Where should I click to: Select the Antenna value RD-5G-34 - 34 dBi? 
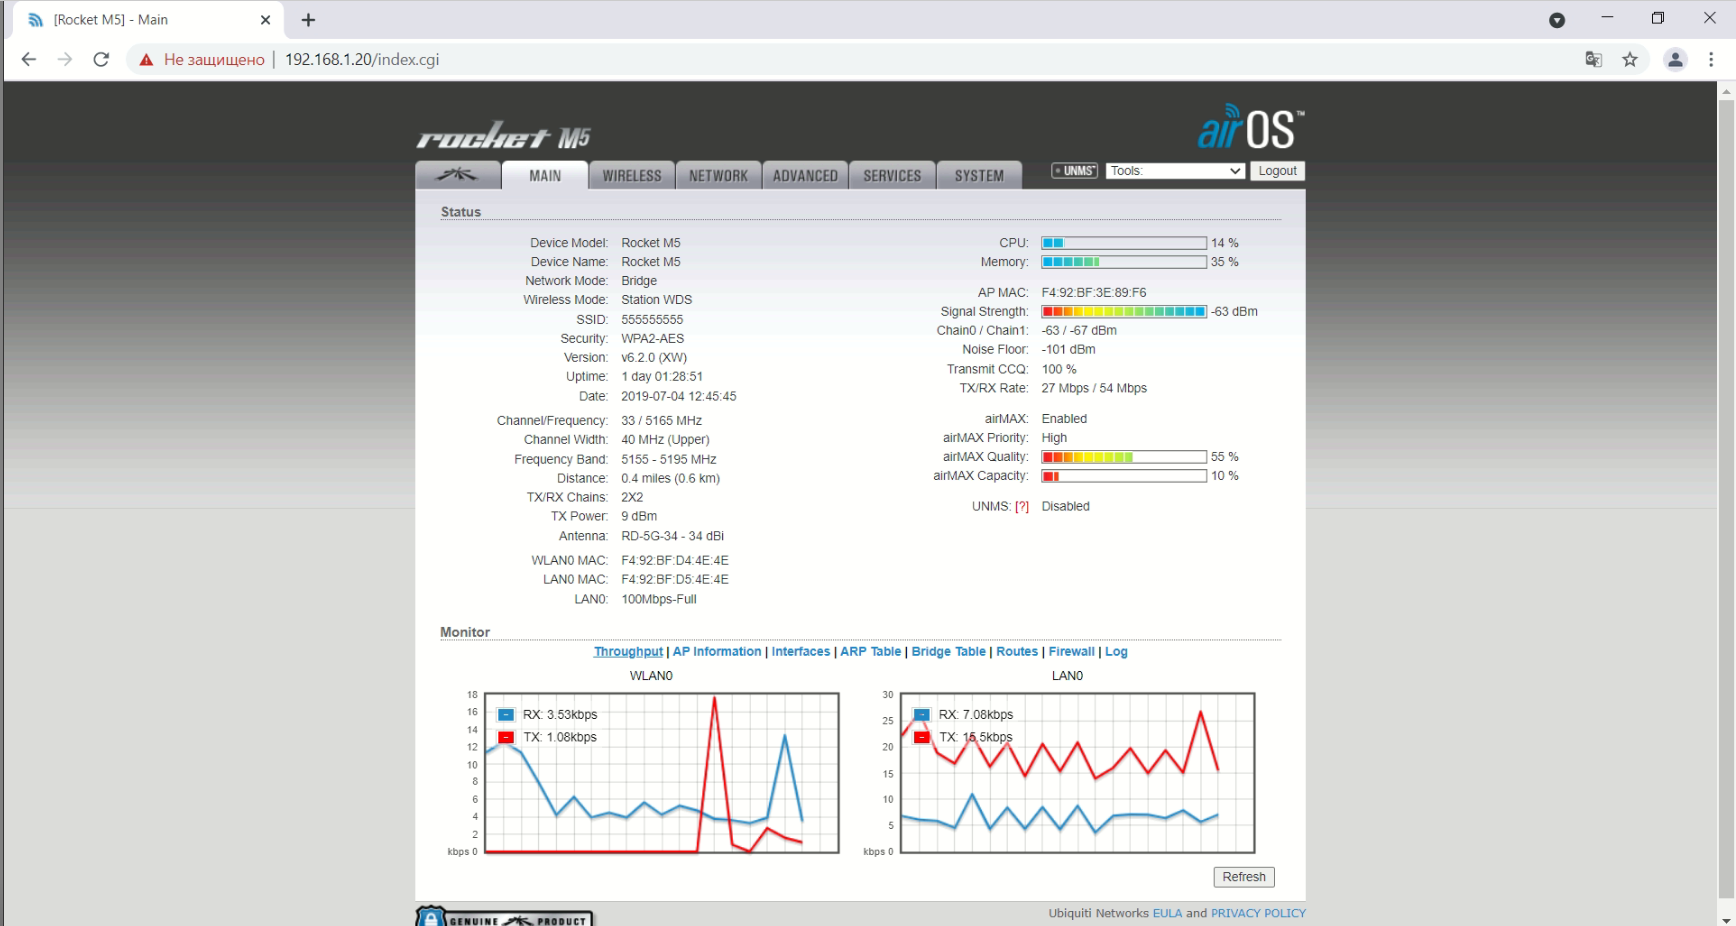pos(672,537)
